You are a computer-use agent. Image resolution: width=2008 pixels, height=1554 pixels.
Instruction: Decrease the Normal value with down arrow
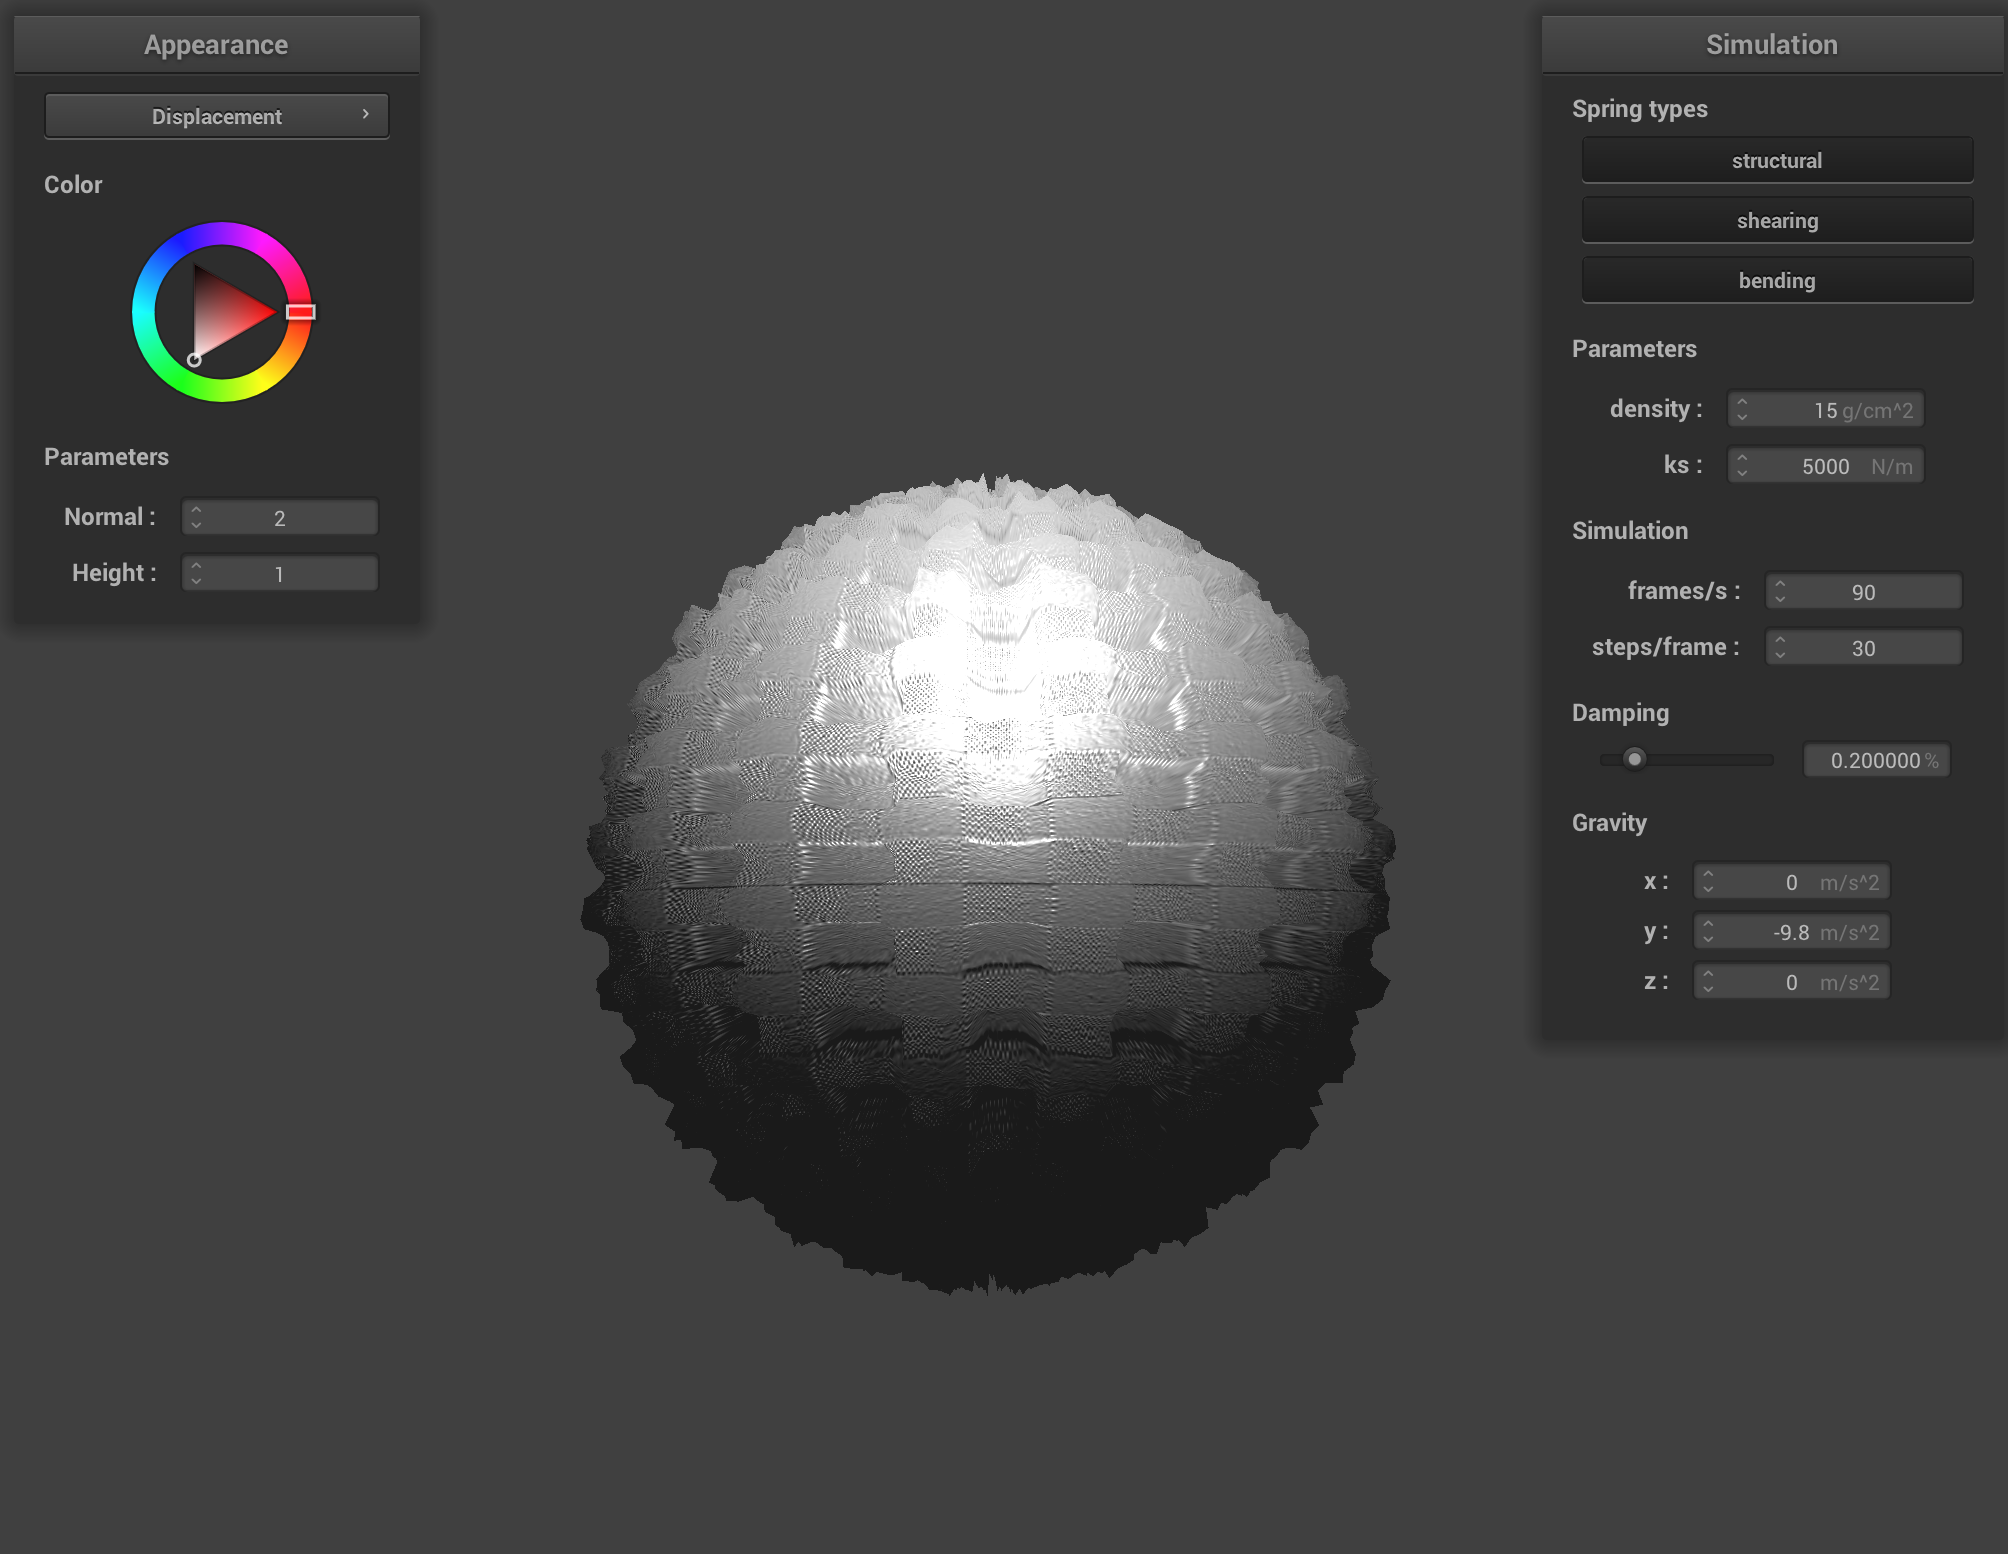(196, 525)
